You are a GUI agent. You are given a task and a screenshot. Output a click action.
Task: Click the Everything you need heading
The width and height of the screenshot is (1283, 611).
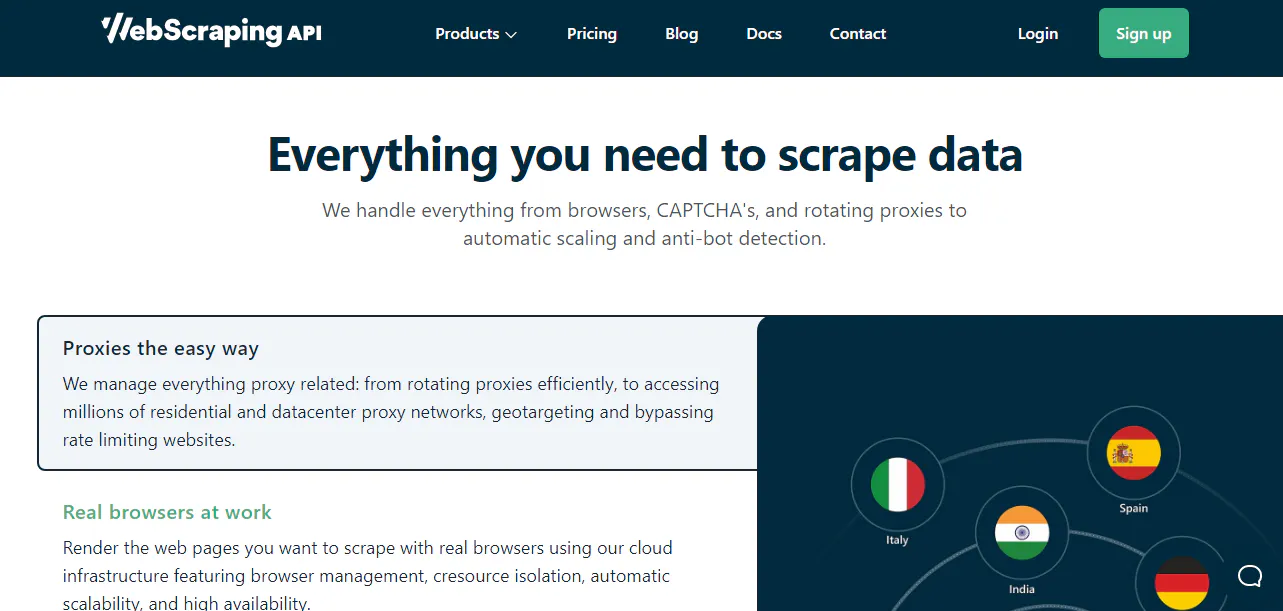point(644,155)
